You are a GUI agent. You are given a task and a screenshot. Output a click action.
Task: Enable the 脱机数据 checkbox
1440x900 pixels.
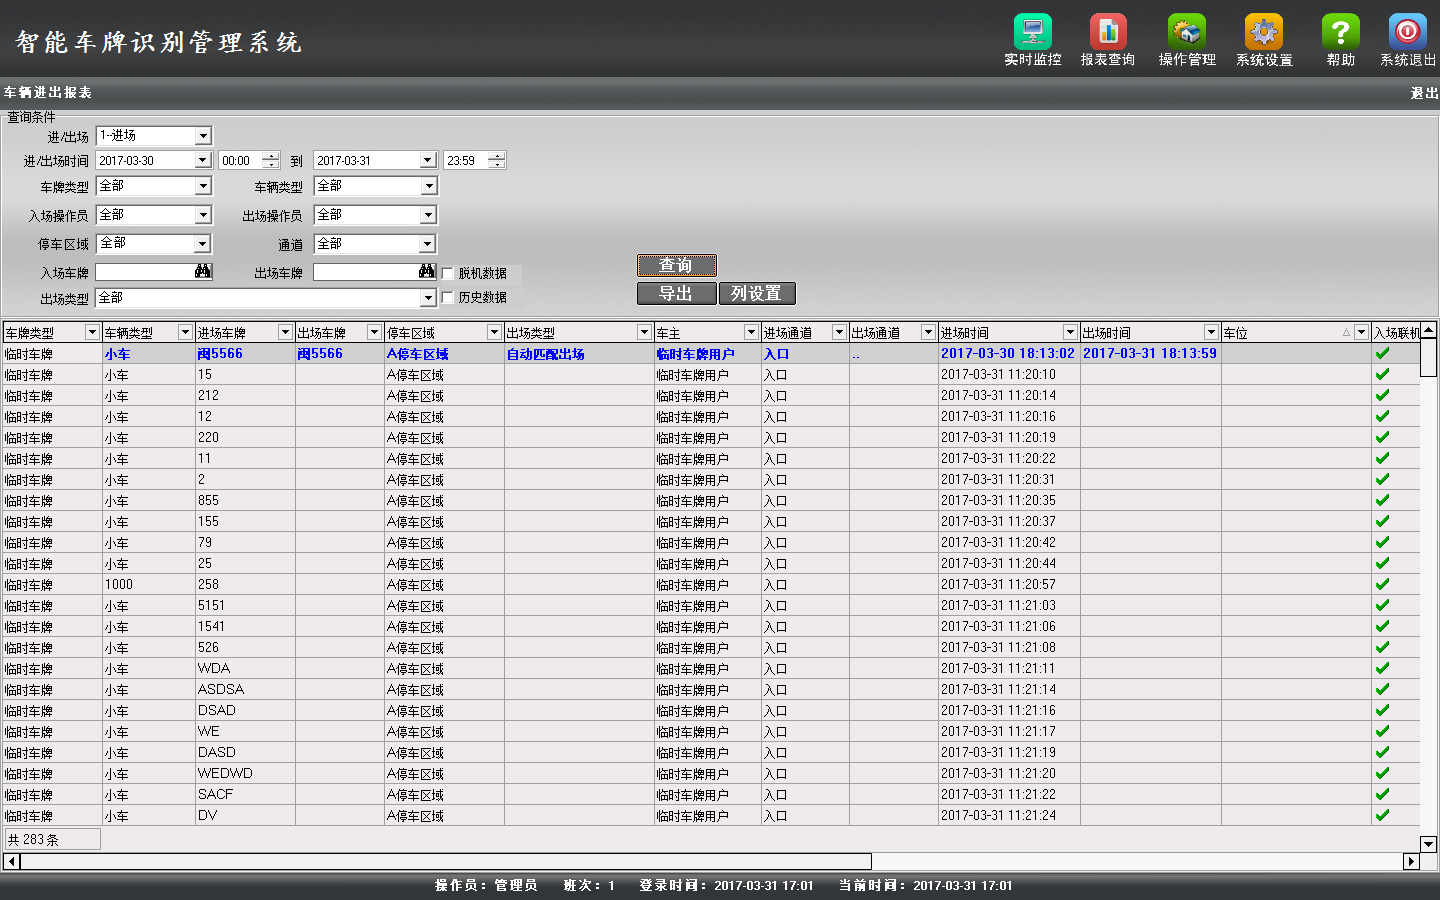pyautogui.click(x=448, y=273)
